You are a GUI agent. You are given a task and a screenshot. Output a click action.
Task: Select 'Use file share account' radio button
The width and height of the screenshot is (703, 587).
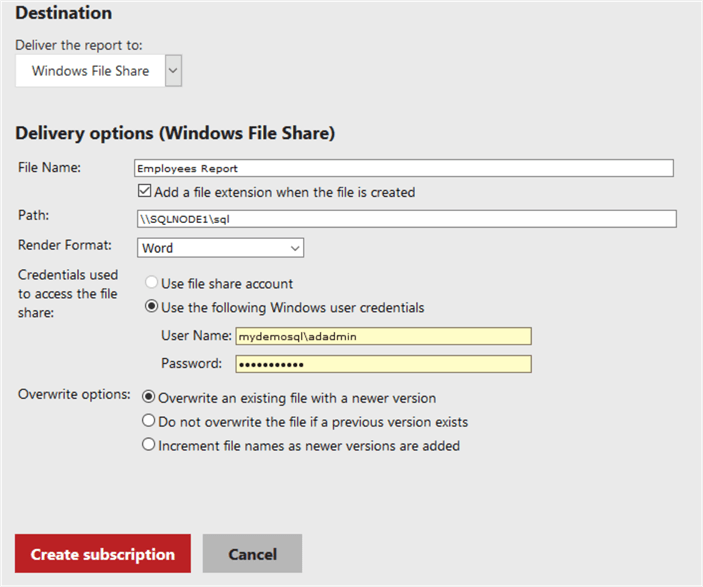tap(153, 283)
